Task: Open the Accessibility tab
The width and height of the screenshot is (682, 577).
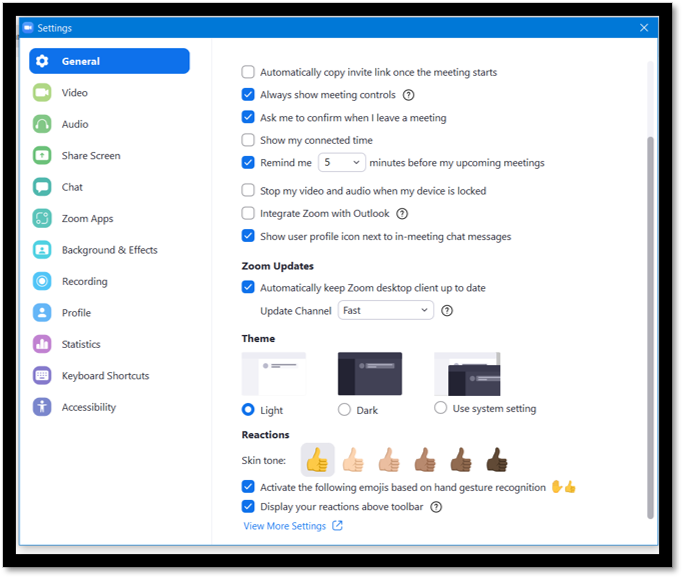Action: (x=110, y=407)
